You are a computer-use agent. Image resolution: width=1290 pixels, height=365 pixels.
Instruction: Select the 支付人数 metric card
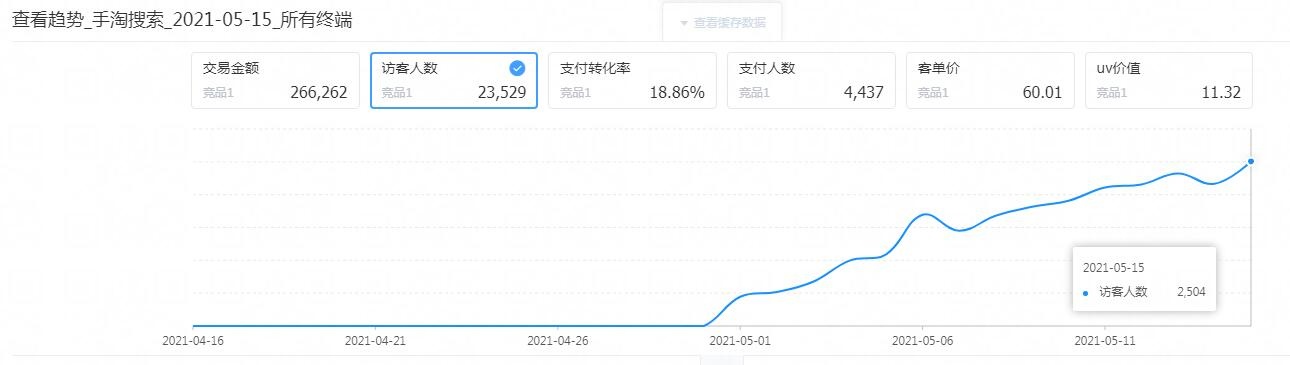click(811, 80)
